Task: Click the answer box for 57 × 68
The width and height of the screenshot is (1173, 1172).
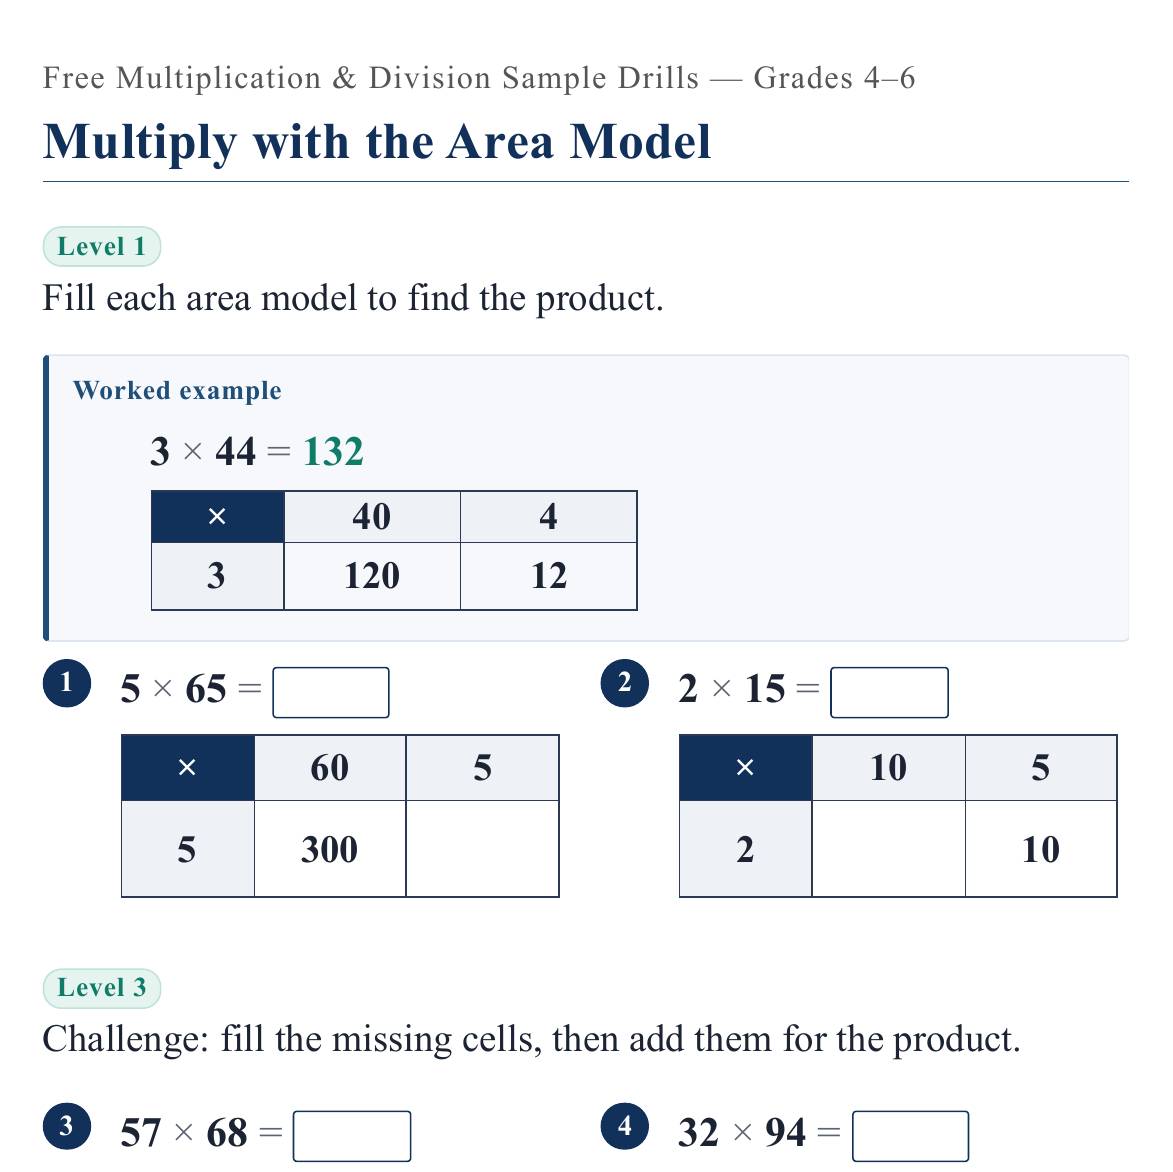Action: (352, 1136)
